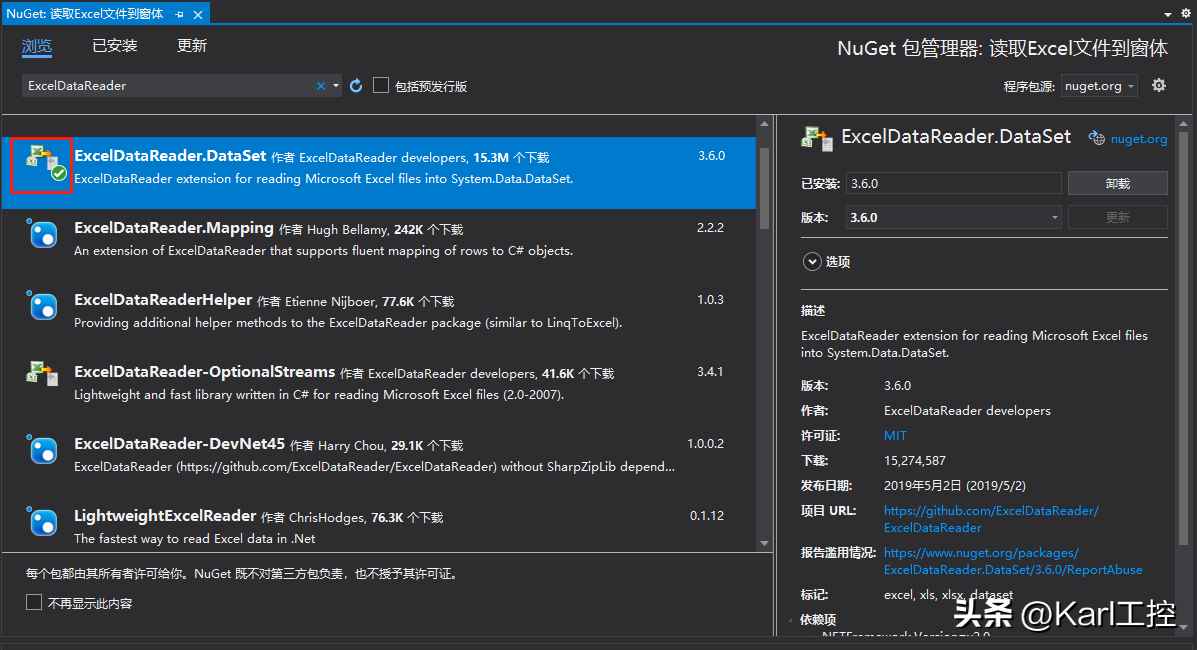
Task: Click the 15,274,587 downloads value
Action: click(x=915, y=461)
